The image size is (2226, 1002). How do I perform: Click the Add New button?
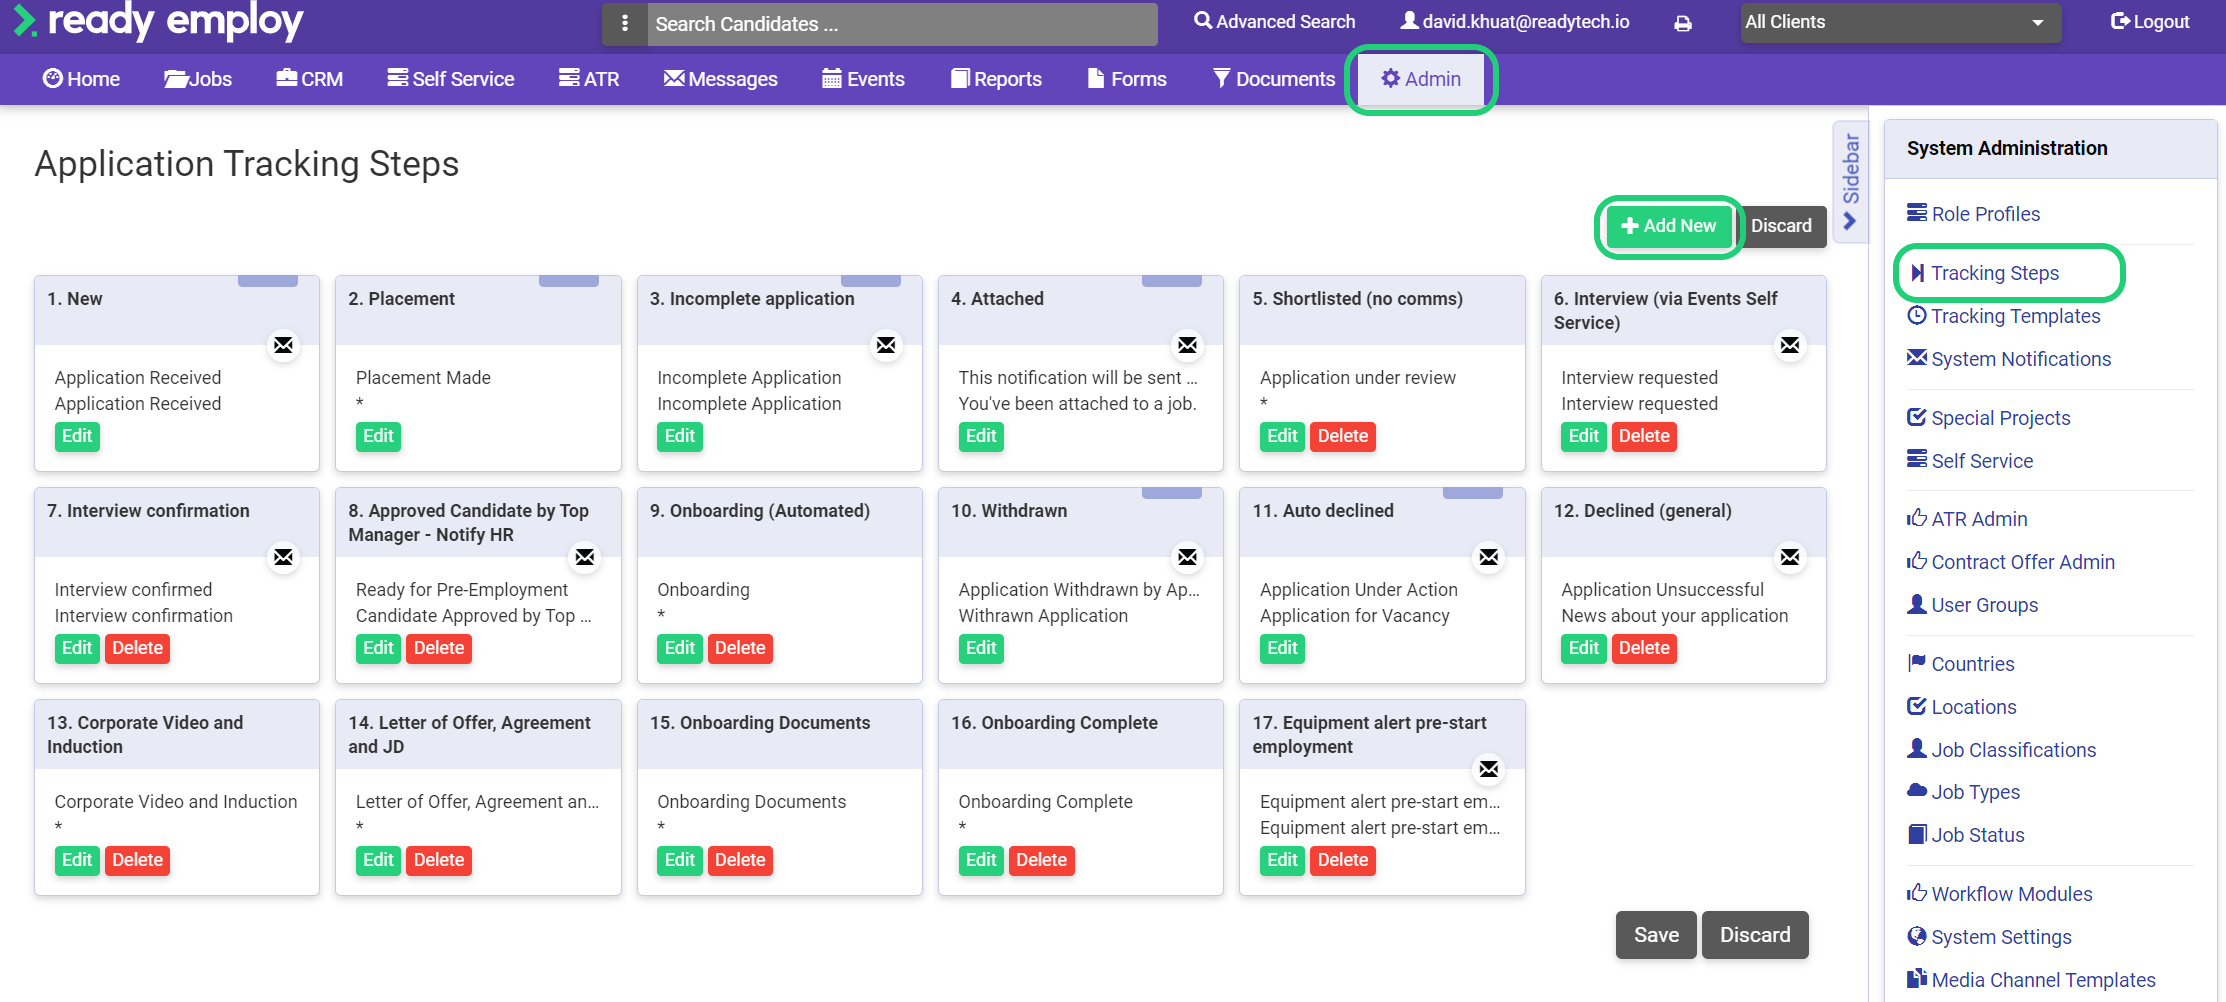1667,226
